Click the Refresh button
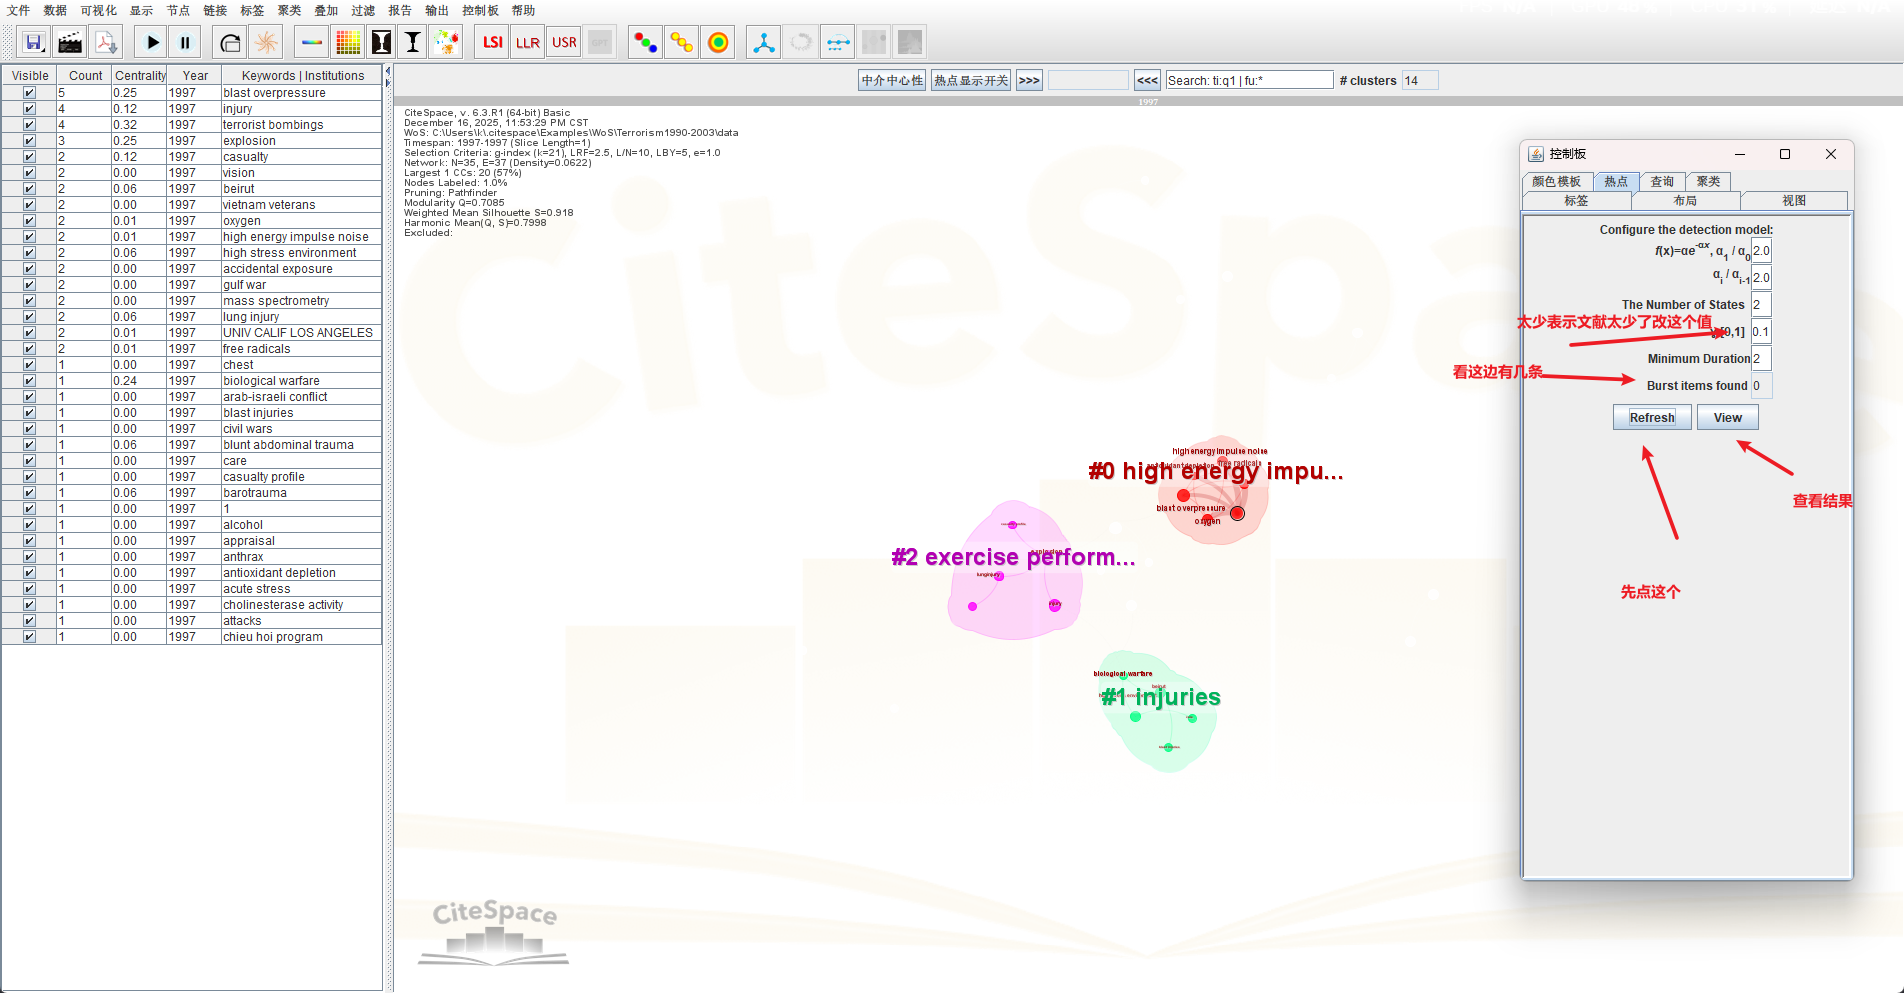Viewport: 1904px width, 993px height. click(1651, 418)
